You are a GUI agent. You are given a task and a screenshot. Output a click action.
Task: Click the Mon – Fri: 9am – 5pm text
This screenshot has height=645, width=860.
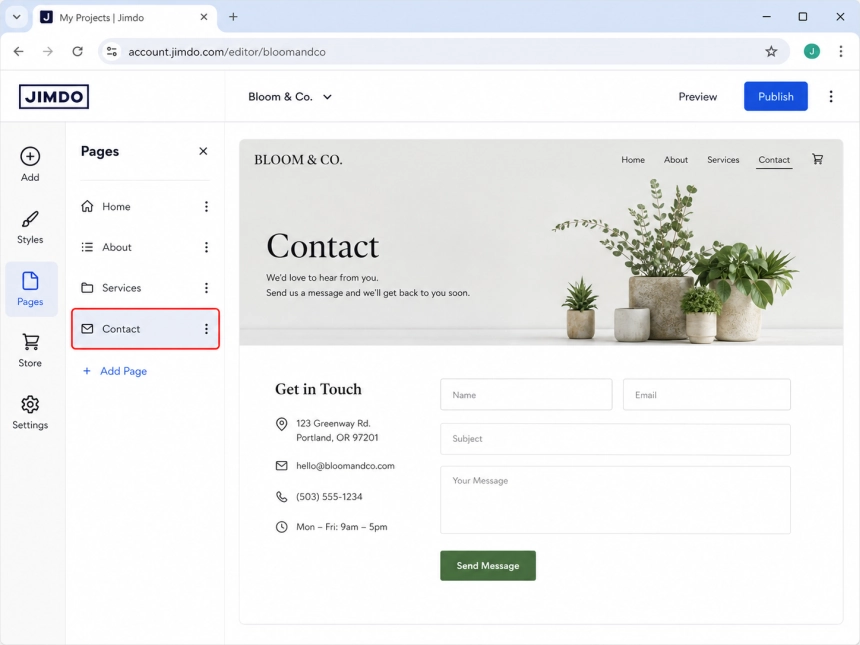(x=342, y=527)
